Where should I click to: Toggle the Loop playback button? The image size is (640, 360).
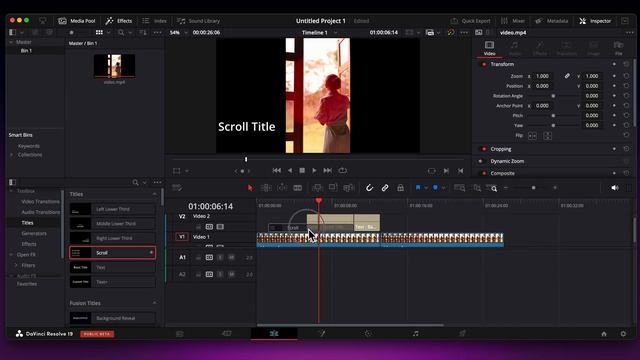point(342,171)
